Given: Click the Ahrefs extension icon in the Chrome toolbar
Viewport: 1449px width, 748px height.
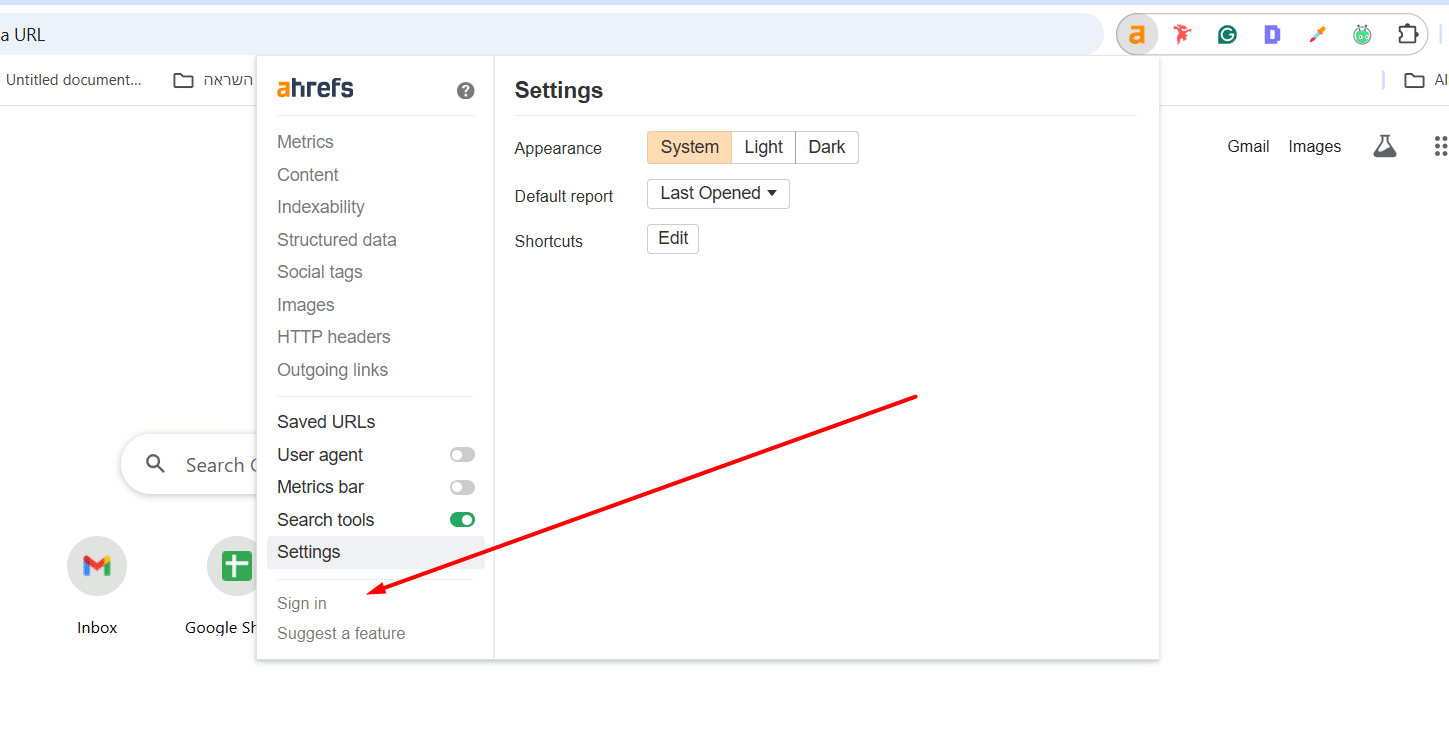Looking at the screenshot, I should (x=1137, y=35).
